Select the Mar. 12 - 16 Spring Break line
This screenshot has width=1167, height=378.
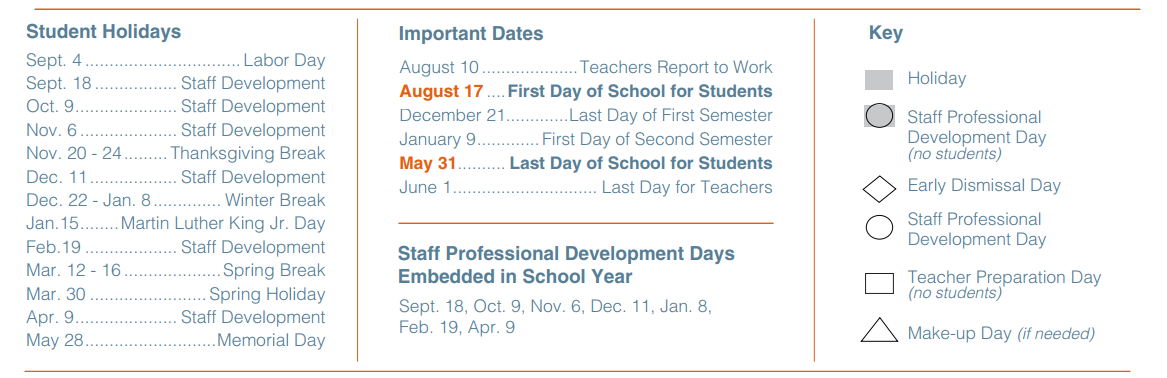[176, 270]
